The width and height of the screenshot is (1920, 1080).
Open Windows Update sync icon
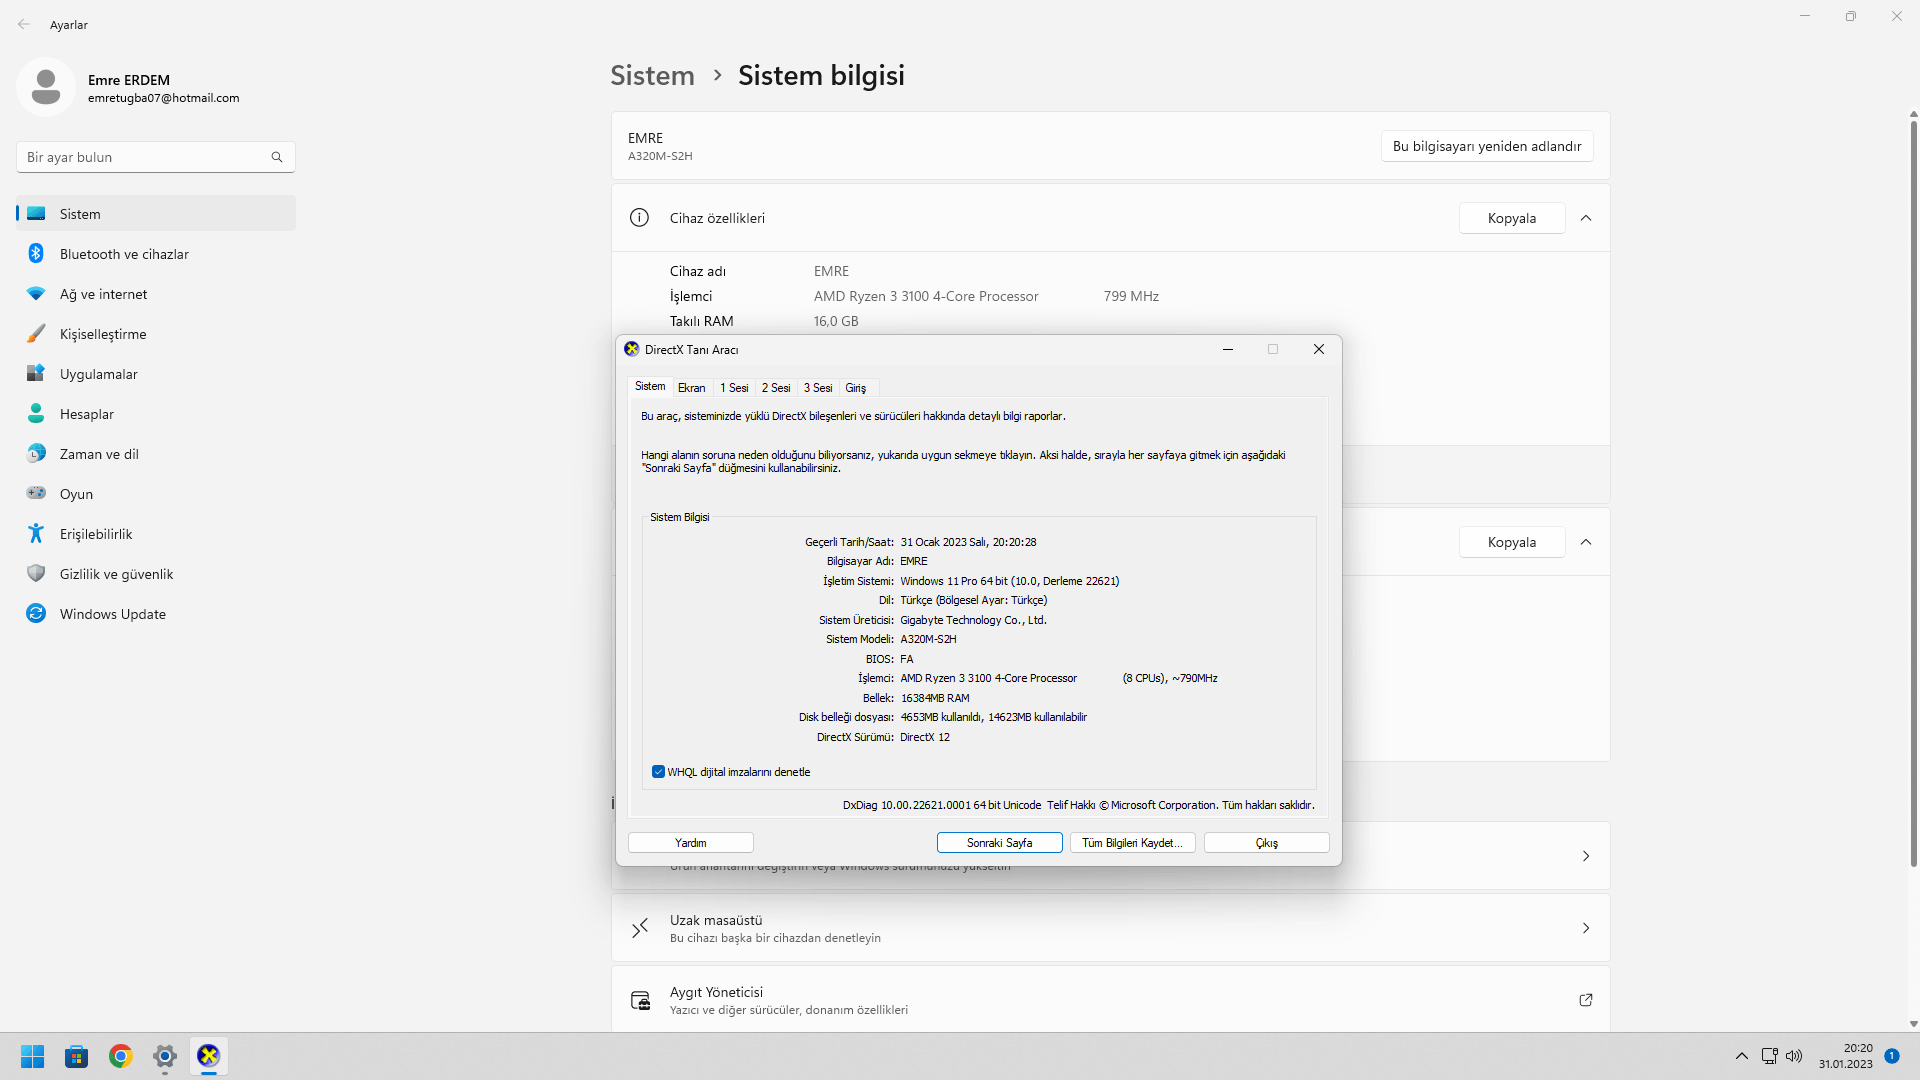click(36, 614)
